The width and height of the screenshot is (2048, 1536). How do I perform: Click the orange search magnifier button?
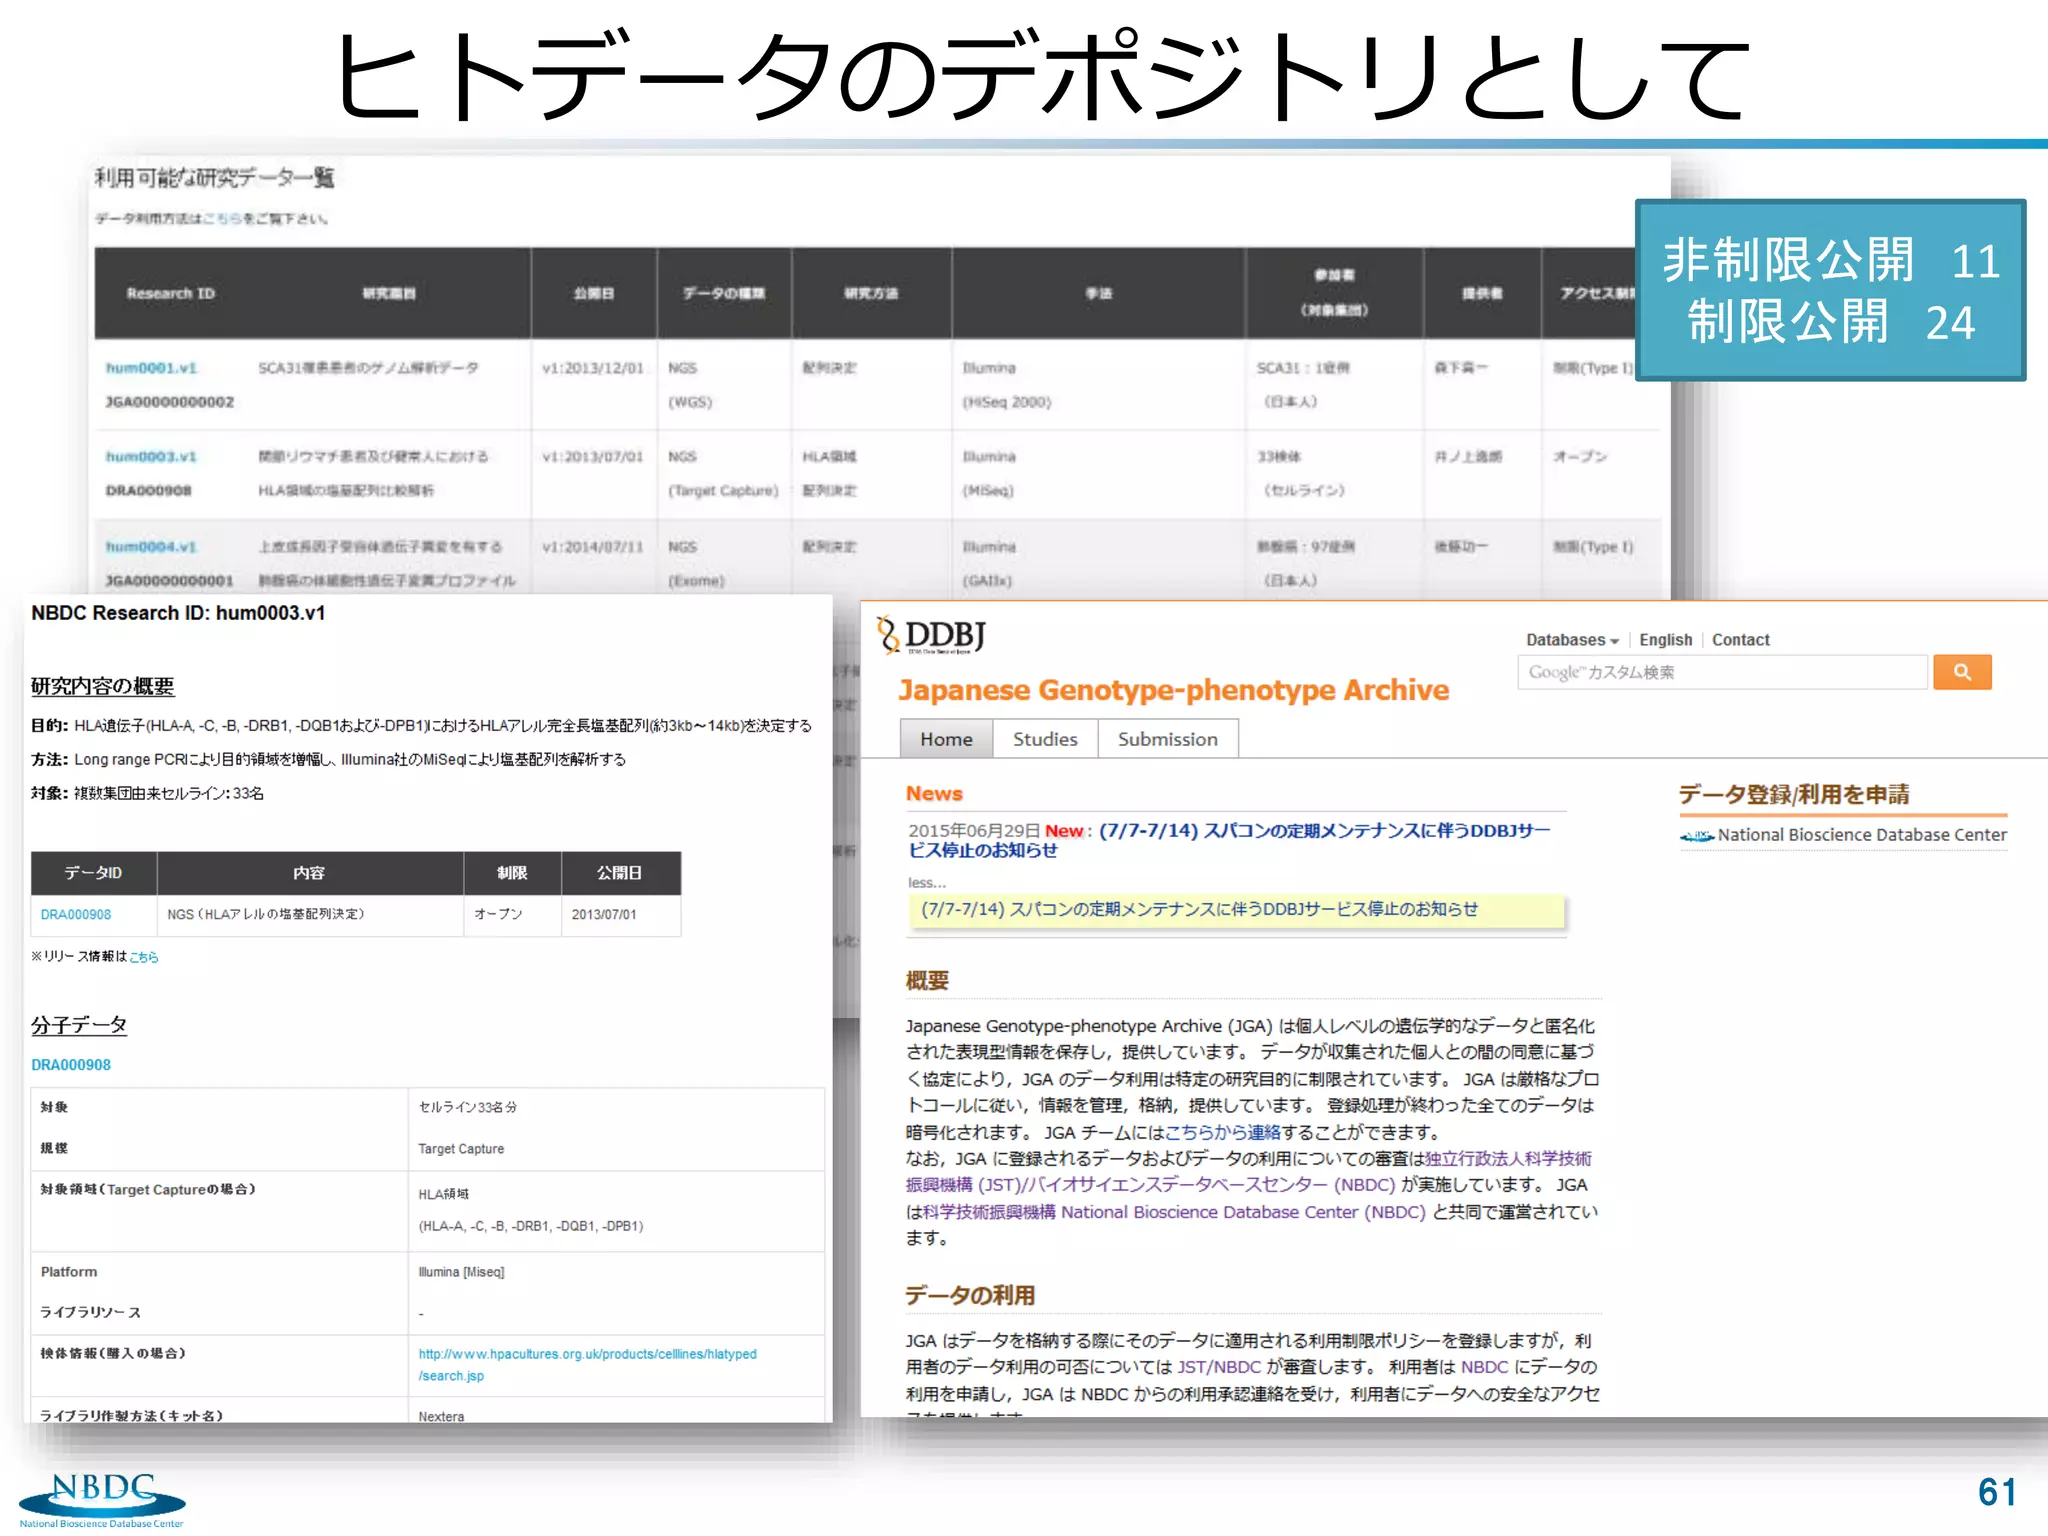coord(1962,672)
